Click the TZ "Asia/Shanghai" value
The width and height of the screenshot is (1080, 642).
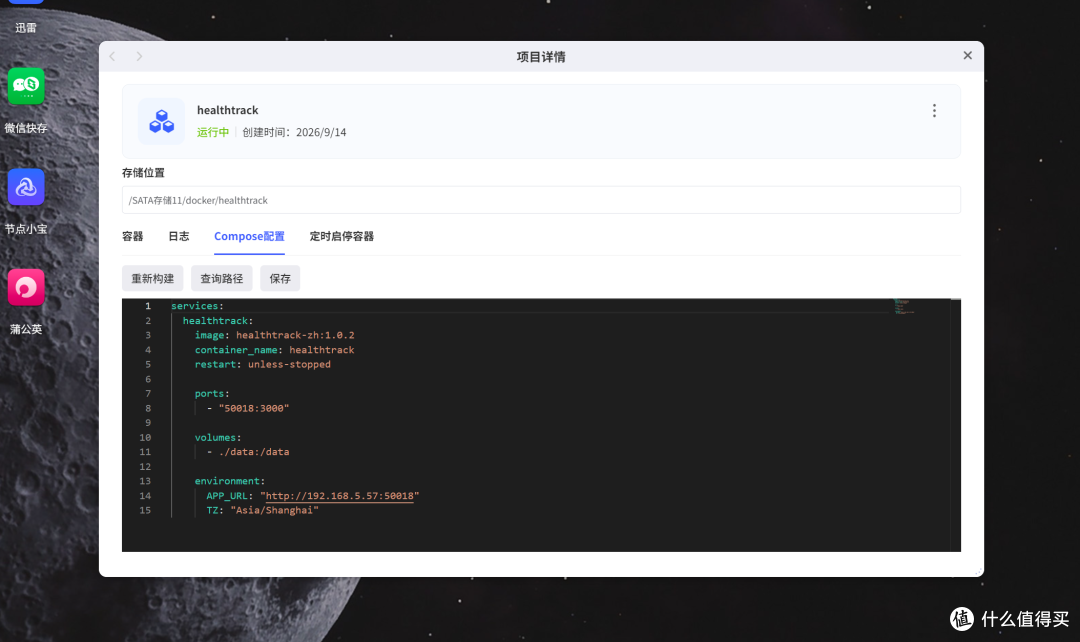tap(275, 510)
